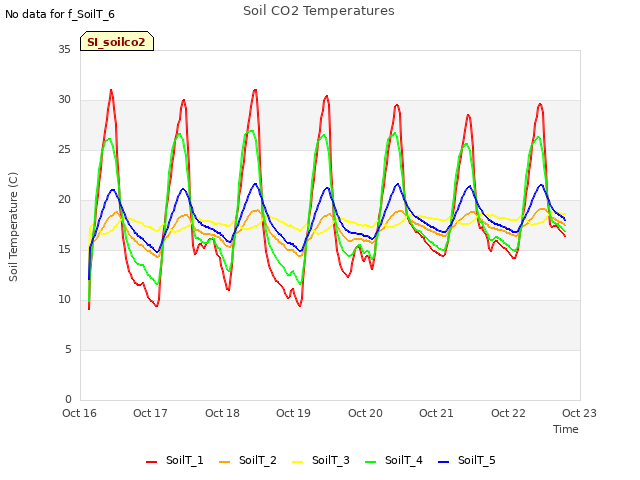Toggle the SoilT_1 legend entry

click(175, 460)
